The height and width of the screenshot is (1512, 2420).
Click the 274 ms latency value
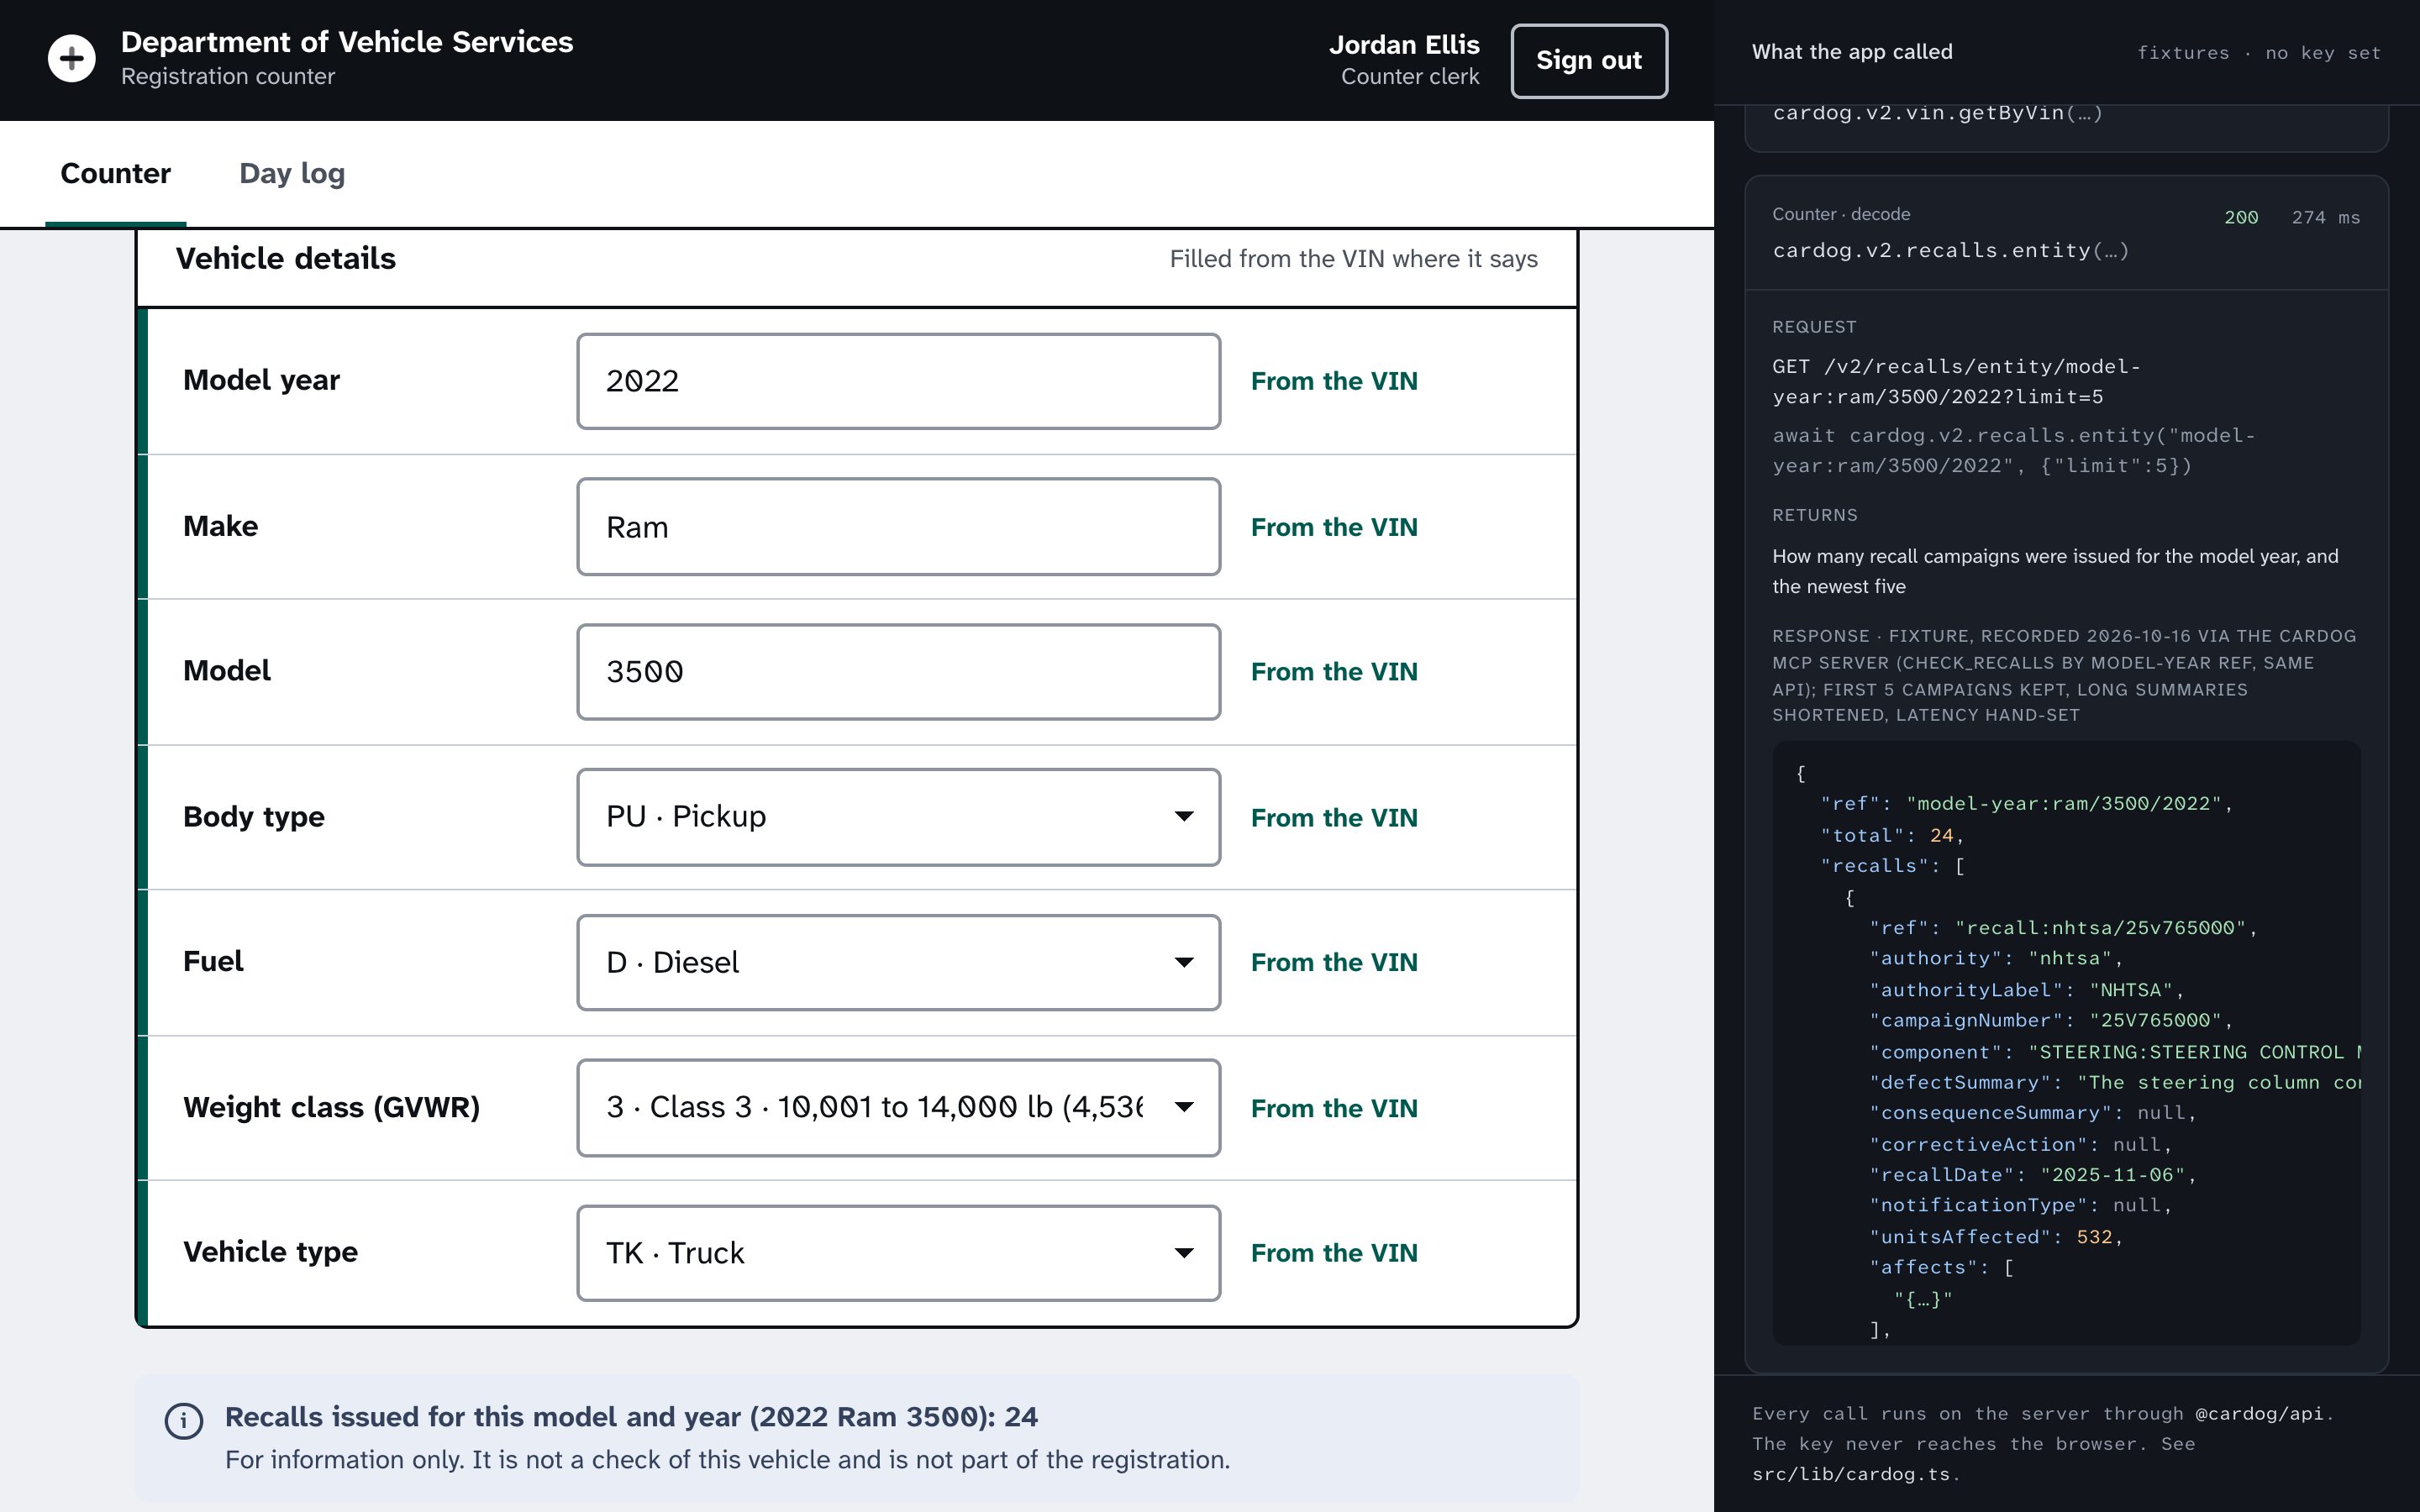pyautogui.click(x=2326, y=217)
